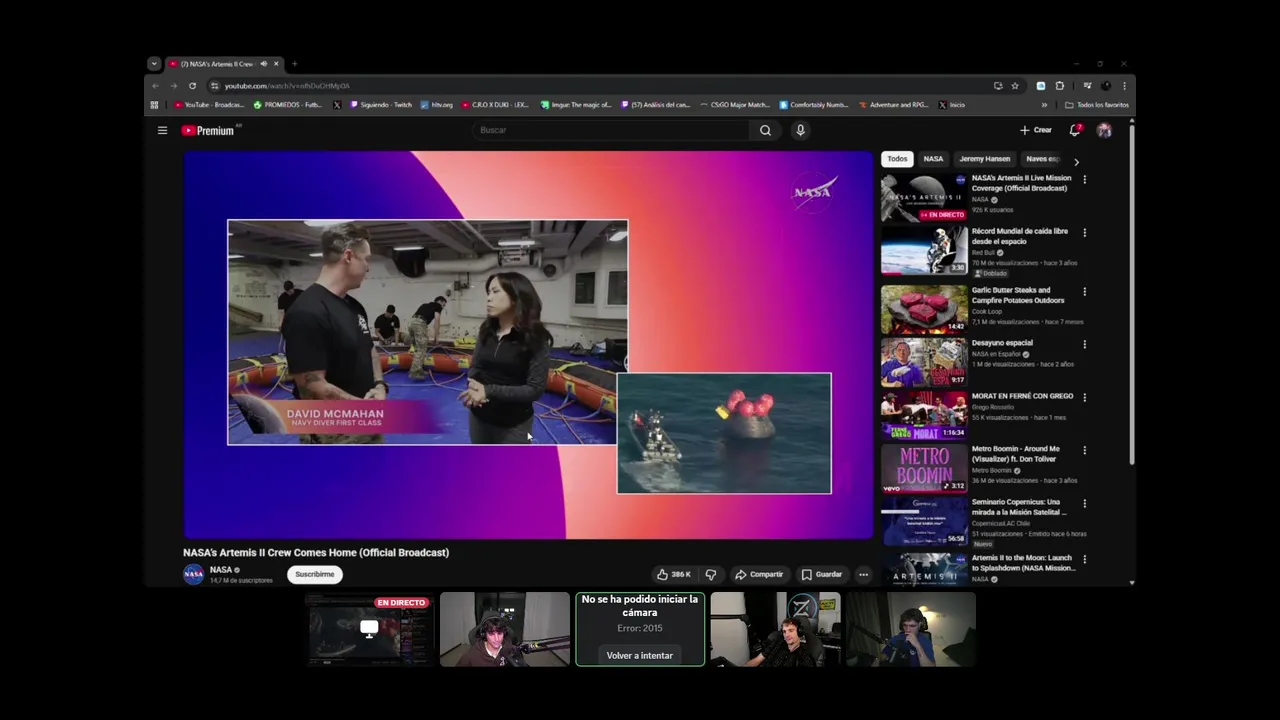This screenshot has width=1280, height=720.
Task: Open options for Desayuno espacial video
Action: coord(1084,345)
